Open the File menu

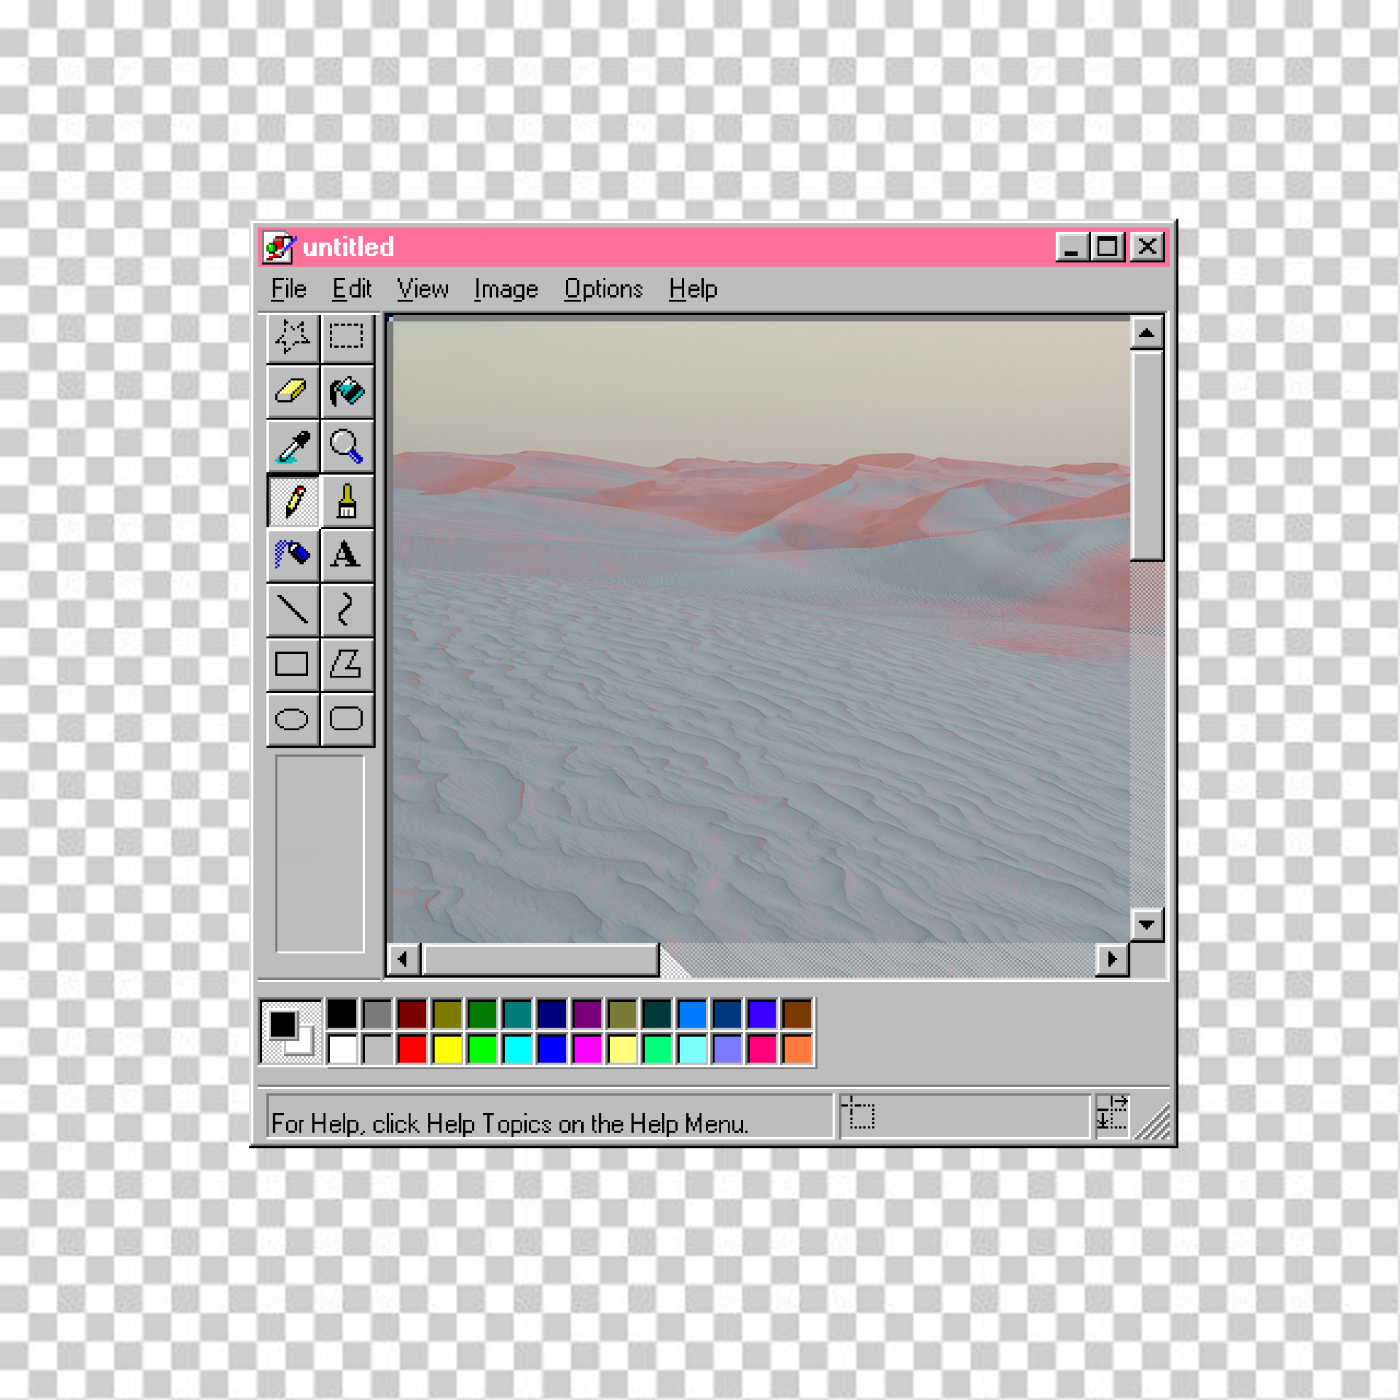288,289
